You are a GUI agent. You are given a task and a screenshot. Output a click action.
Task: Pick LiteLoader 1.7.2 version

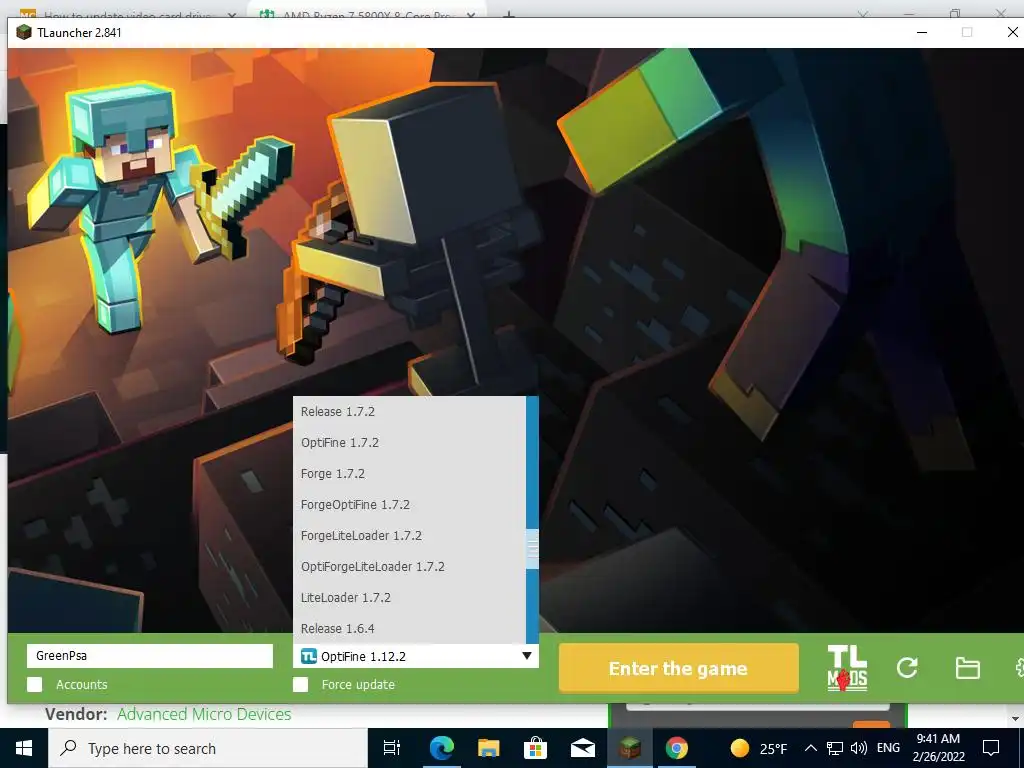click(409, 598)
